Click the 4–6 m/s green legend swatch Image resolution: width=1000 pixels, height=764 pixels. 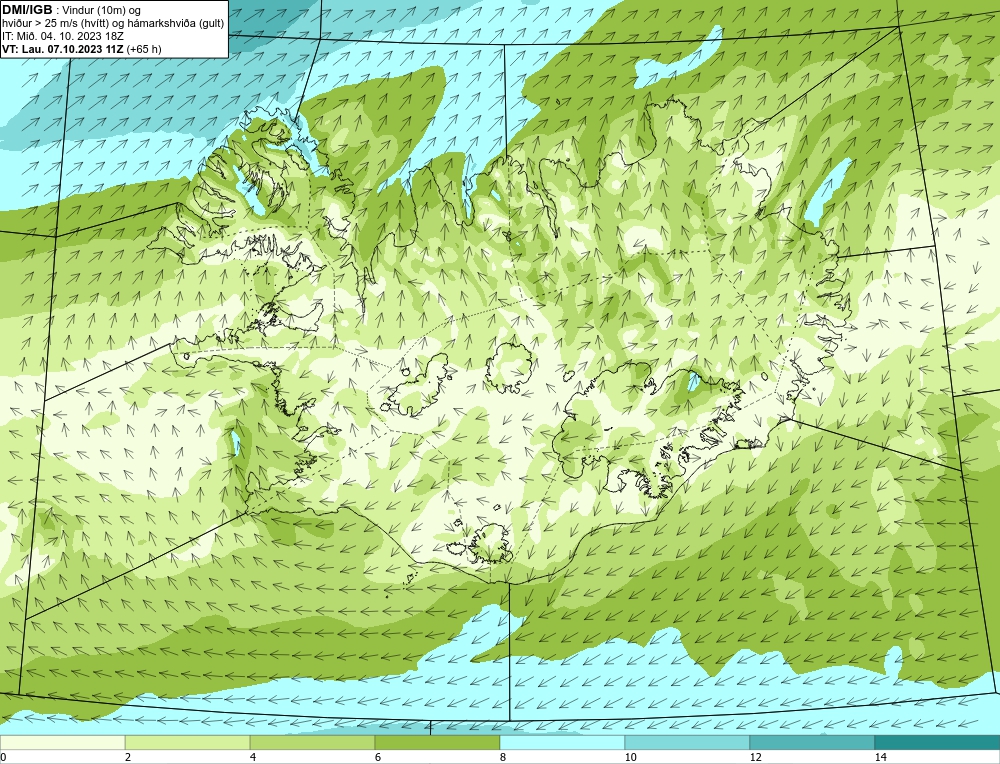tap(312, 742)
